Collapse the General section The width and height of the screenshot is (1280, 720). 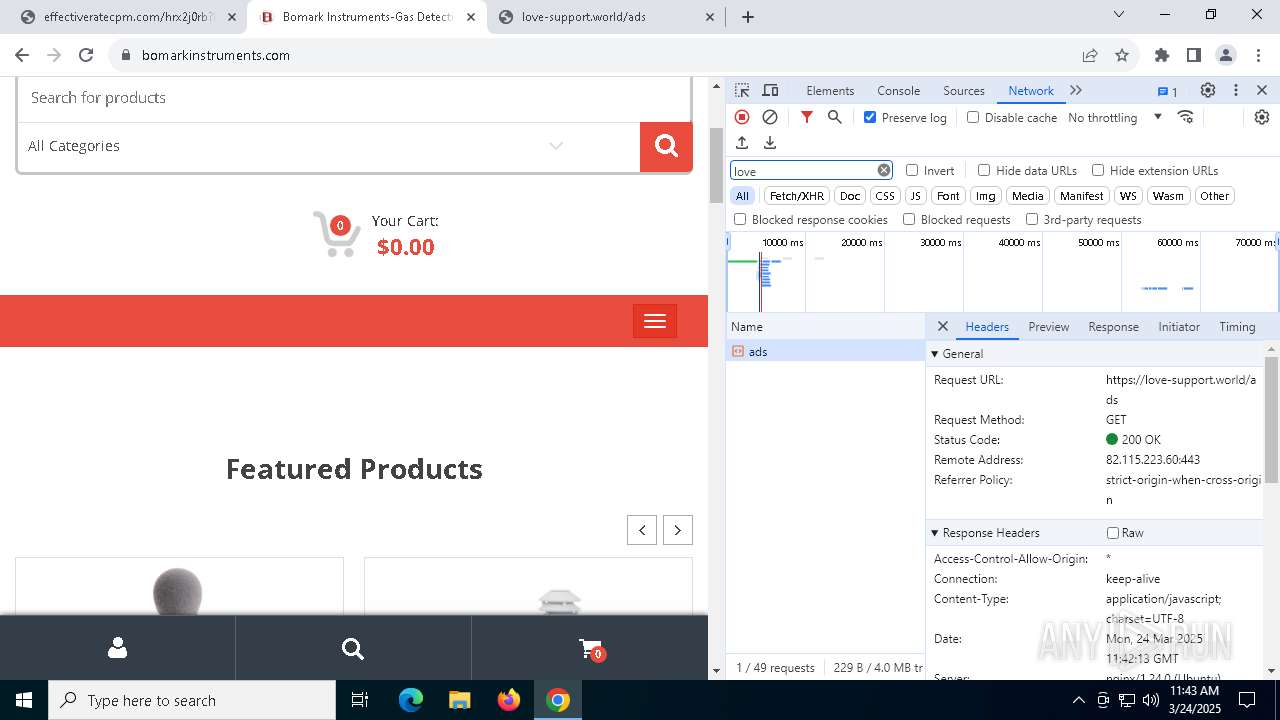point(935,354)
